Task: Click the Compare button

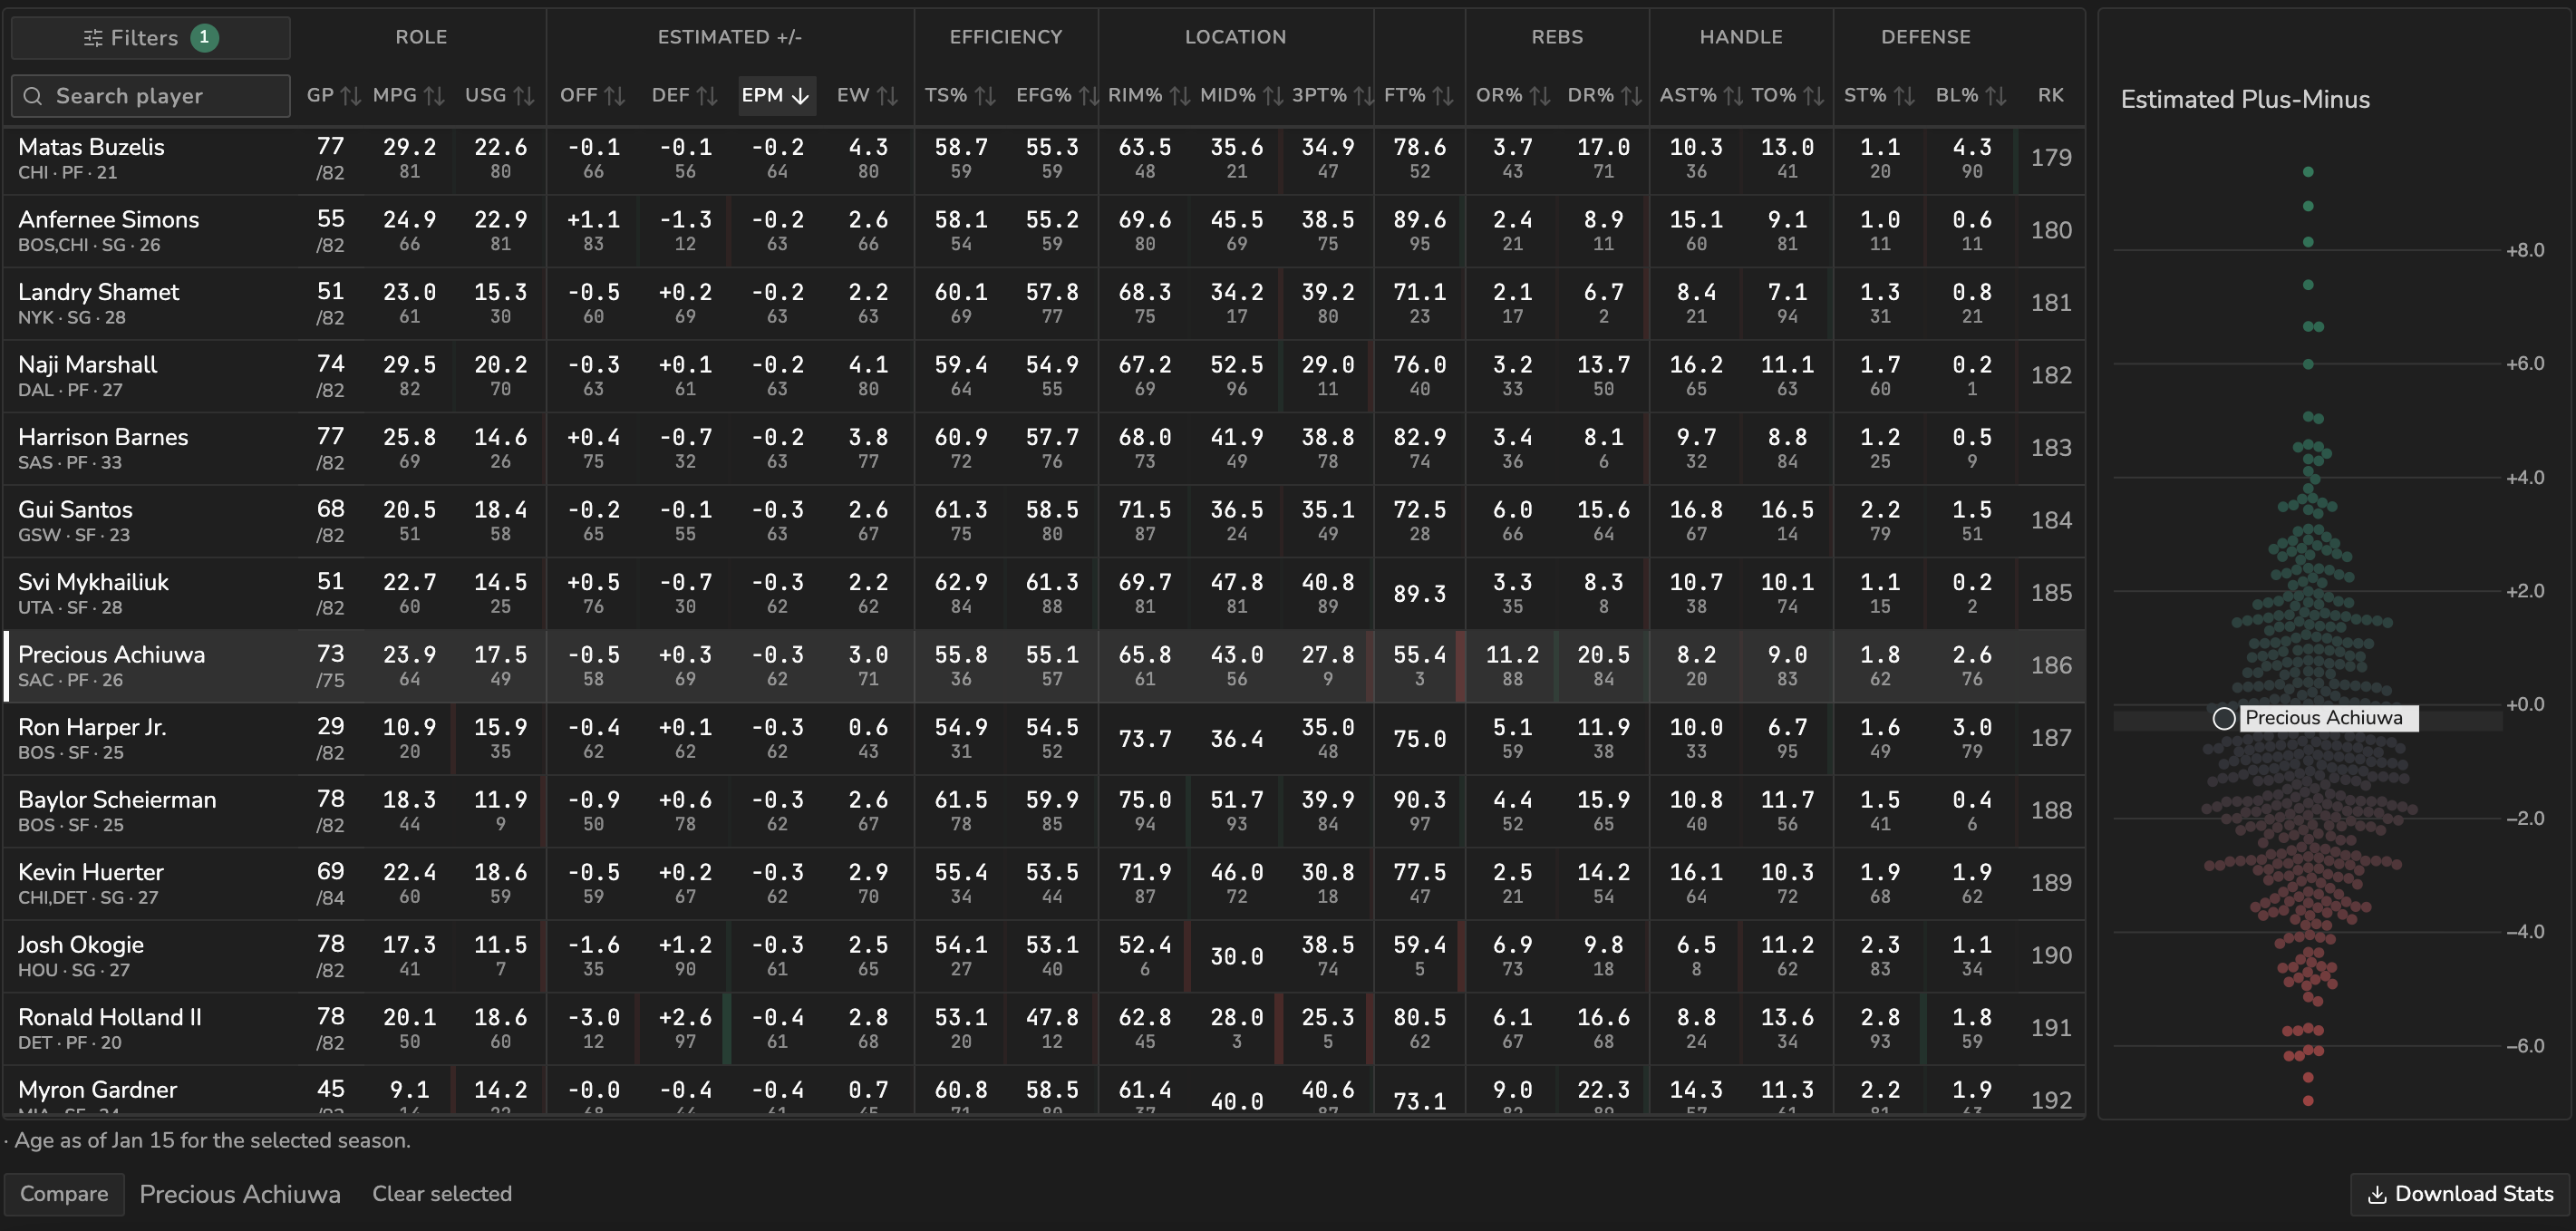Action: tap(64, 1194)
